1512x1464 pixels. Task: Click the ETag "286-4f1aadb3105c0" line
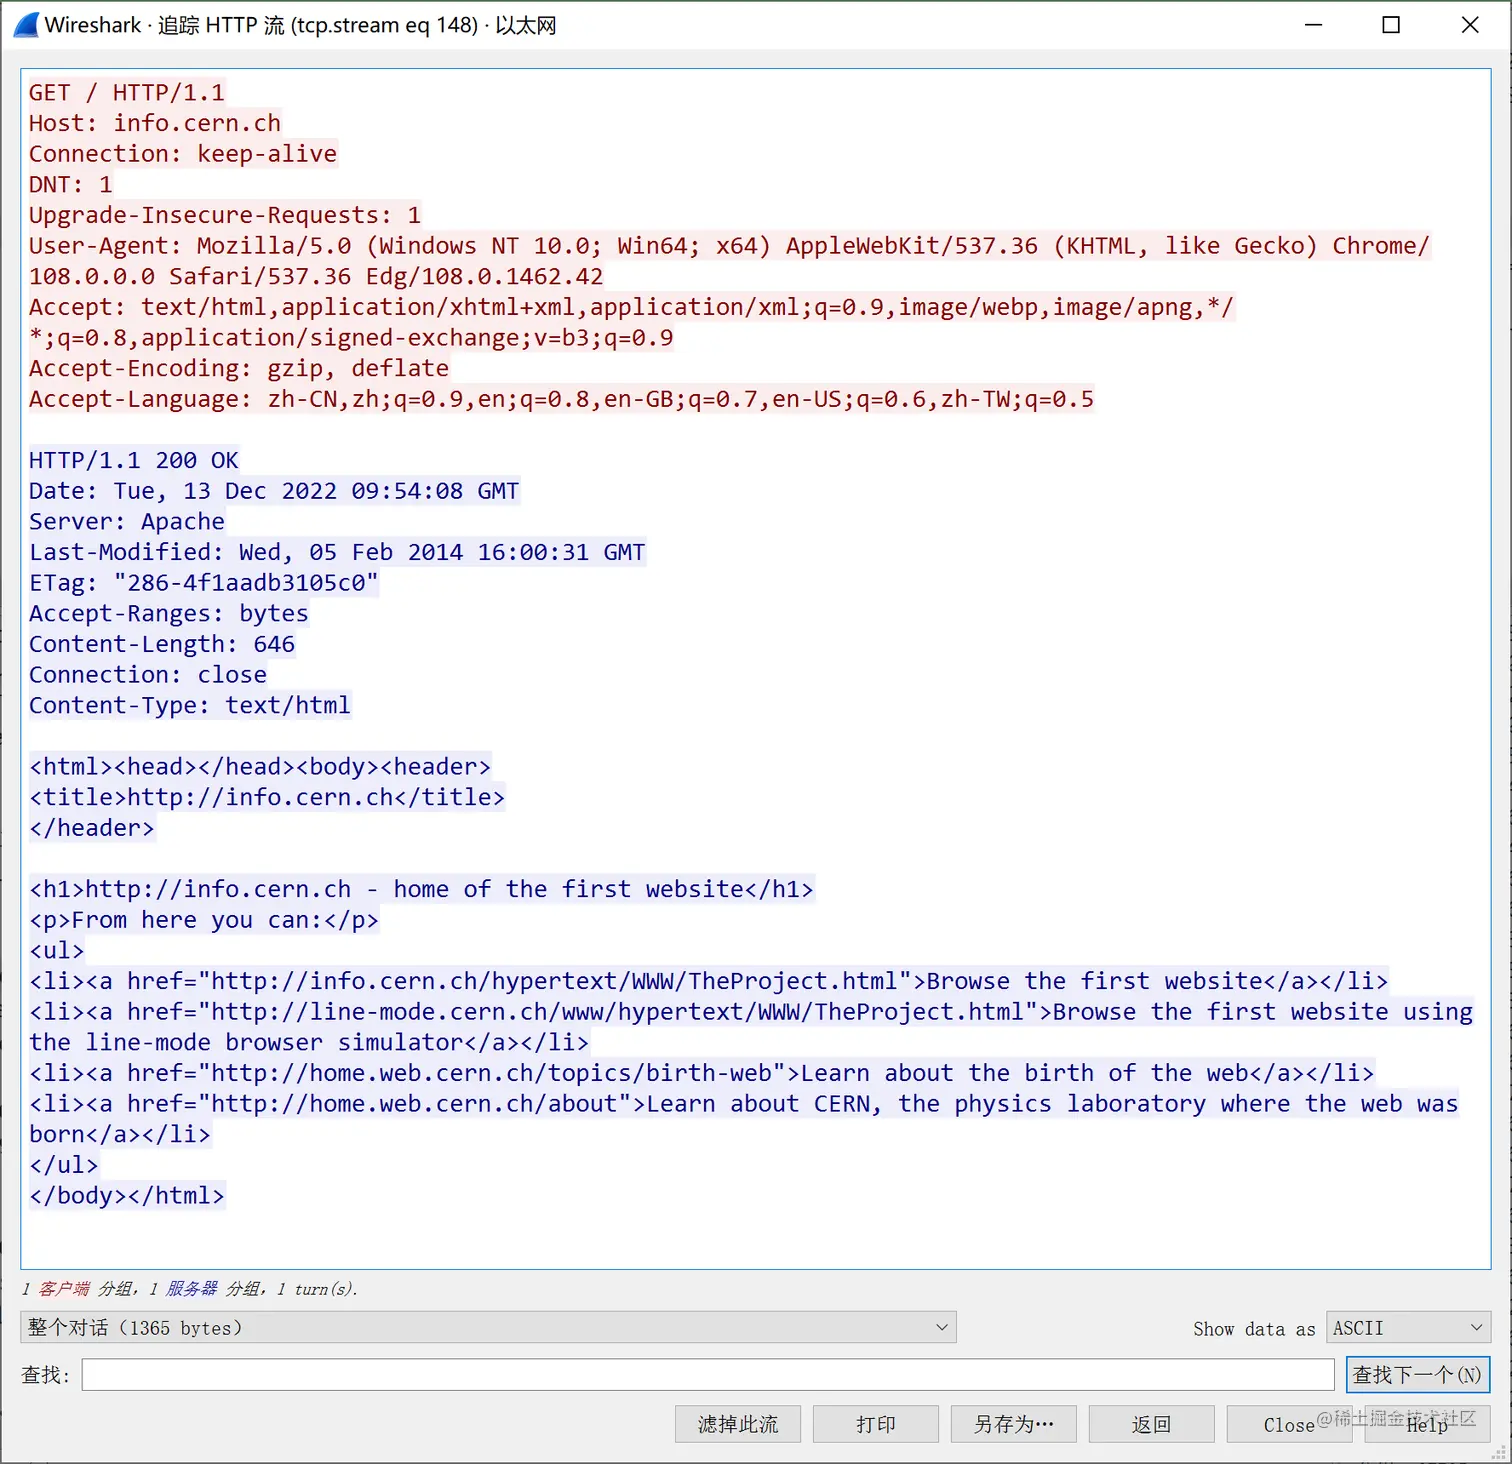204,583
